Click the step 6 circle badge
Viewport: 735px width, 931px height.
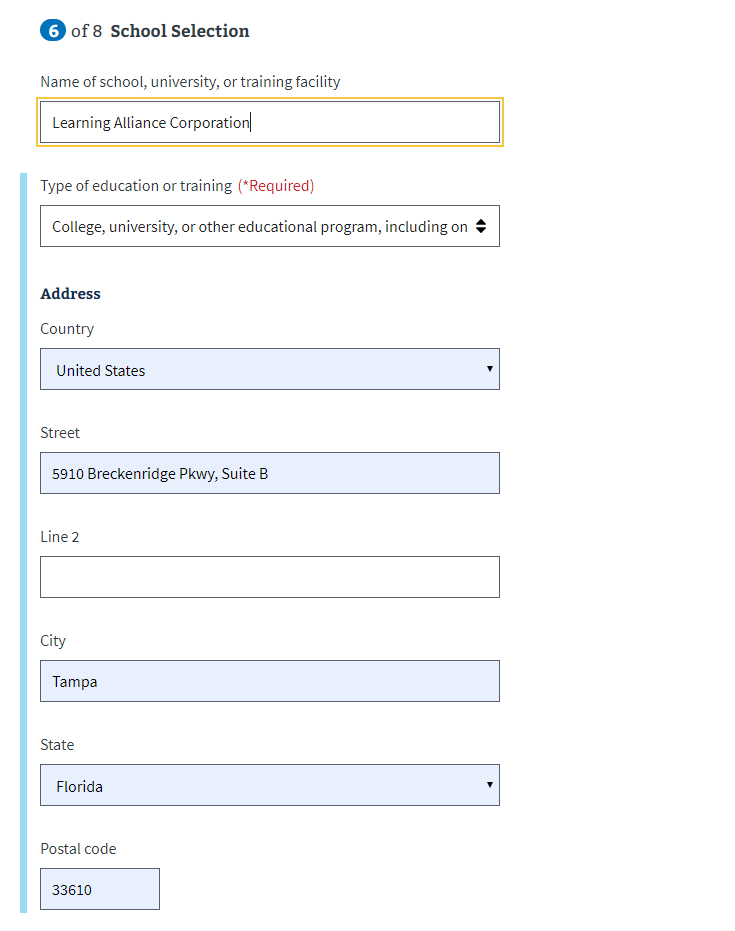(x=53, y=30)
